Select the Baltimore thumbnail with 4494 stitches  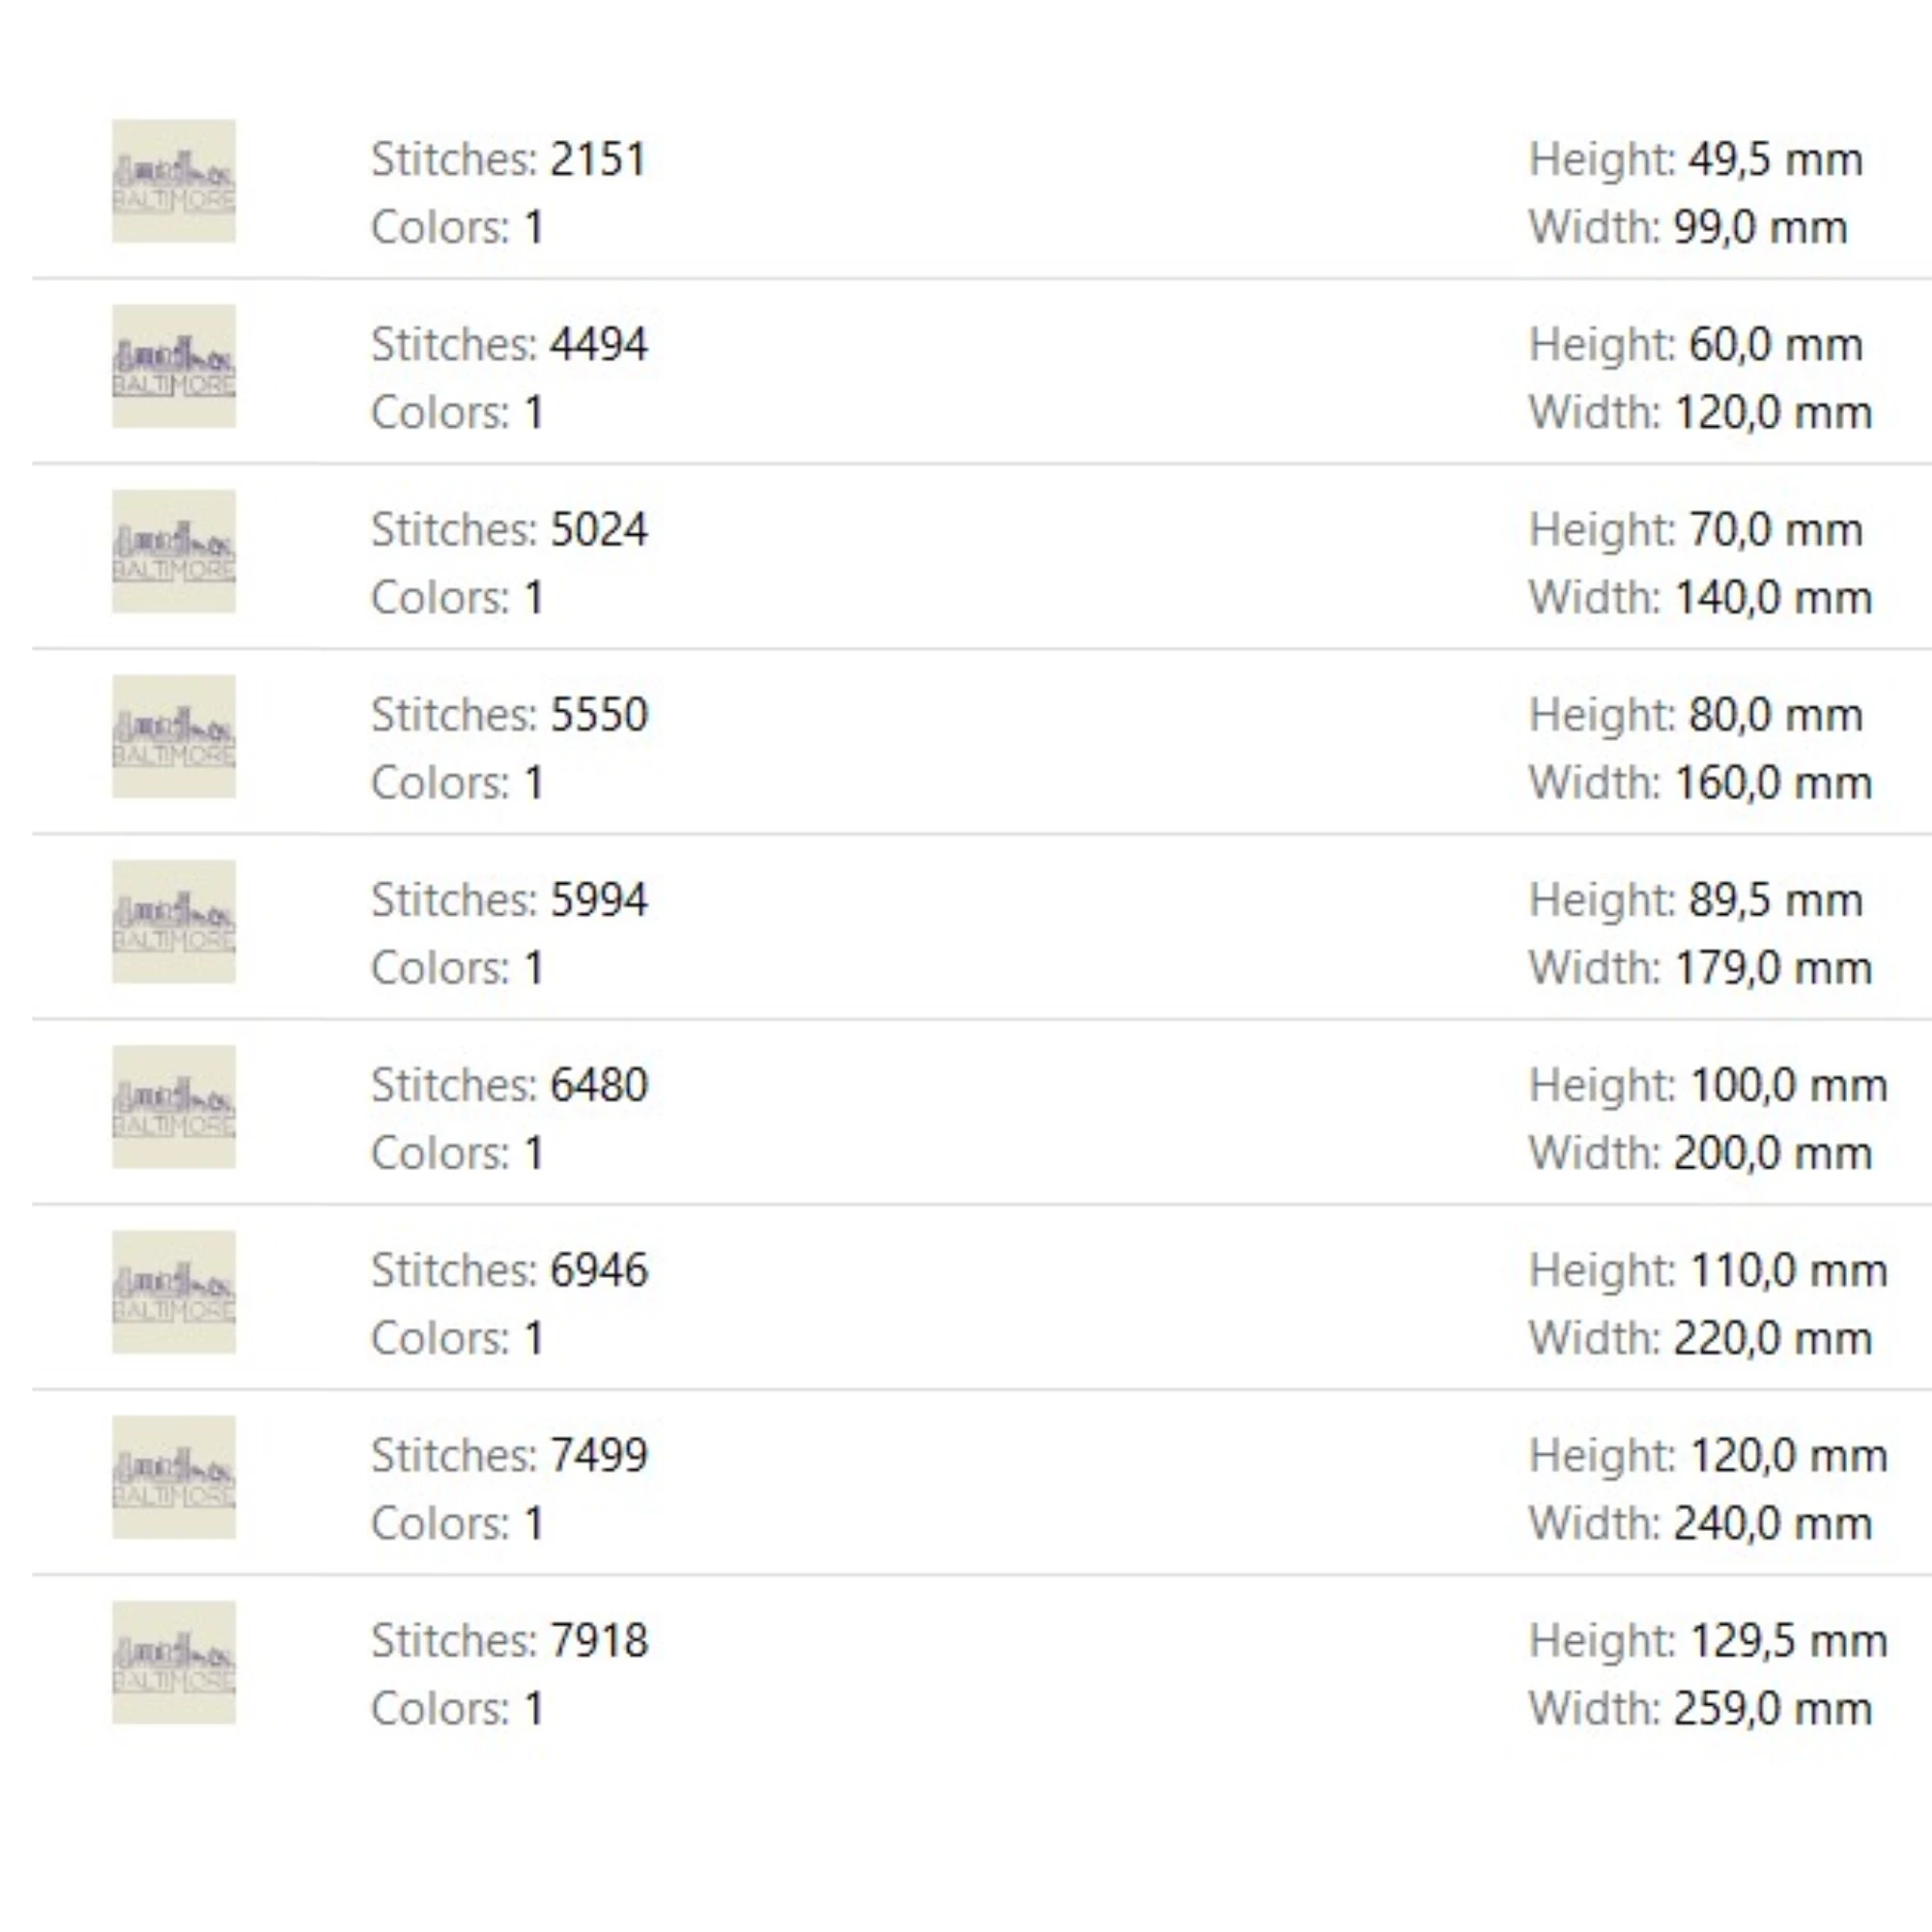pyautogui.click(x=174, y=366)
